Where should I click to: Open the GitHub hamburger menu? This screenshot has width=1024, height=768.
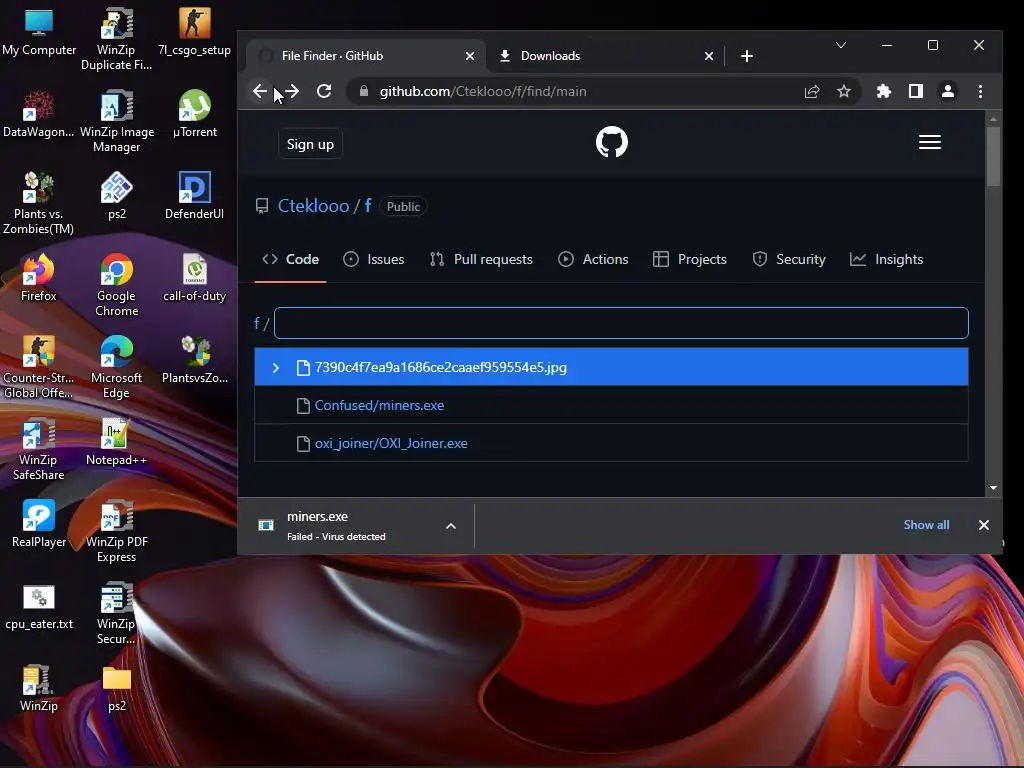click(930, 142)
